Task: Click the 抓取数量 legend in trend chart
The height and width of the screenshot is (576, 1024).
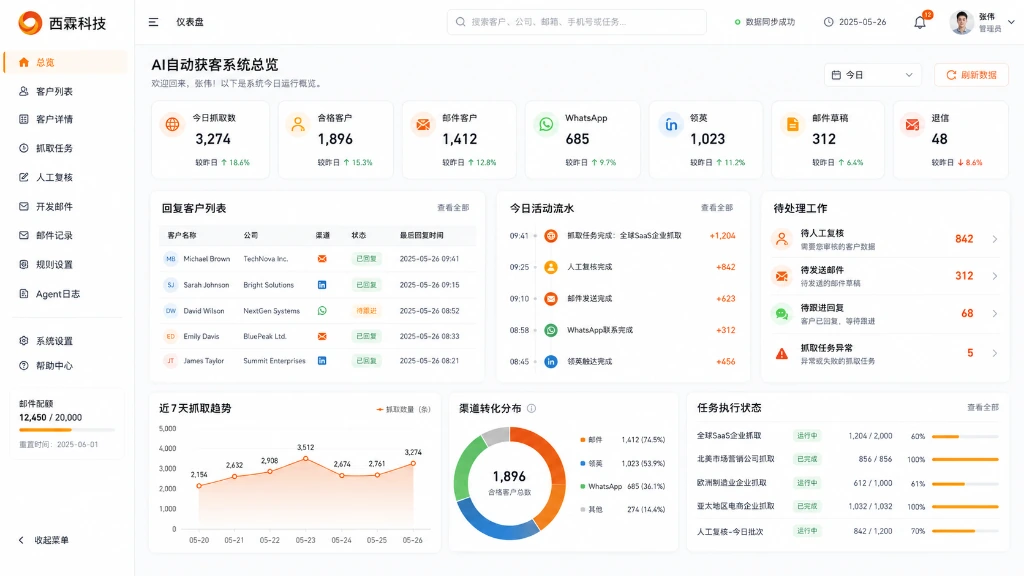Action: pyautogui.click(x=404, y=409)
